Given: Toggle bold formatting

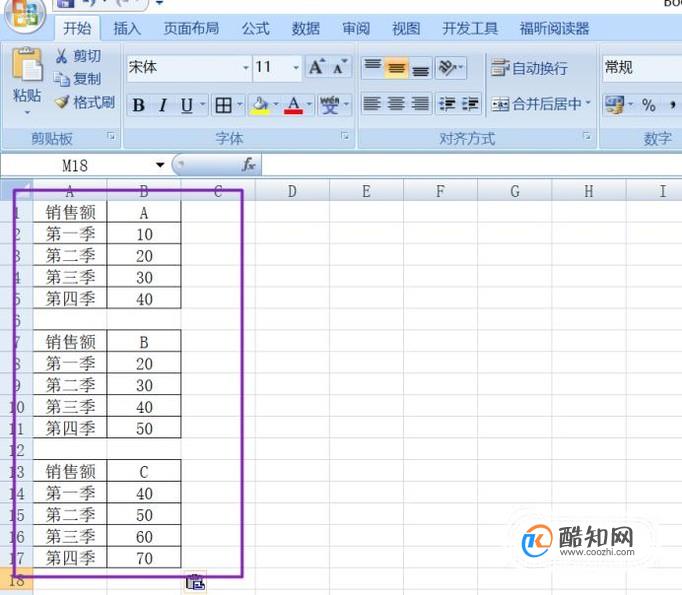Looking at the screenshot, I should [x=139, y=105].
